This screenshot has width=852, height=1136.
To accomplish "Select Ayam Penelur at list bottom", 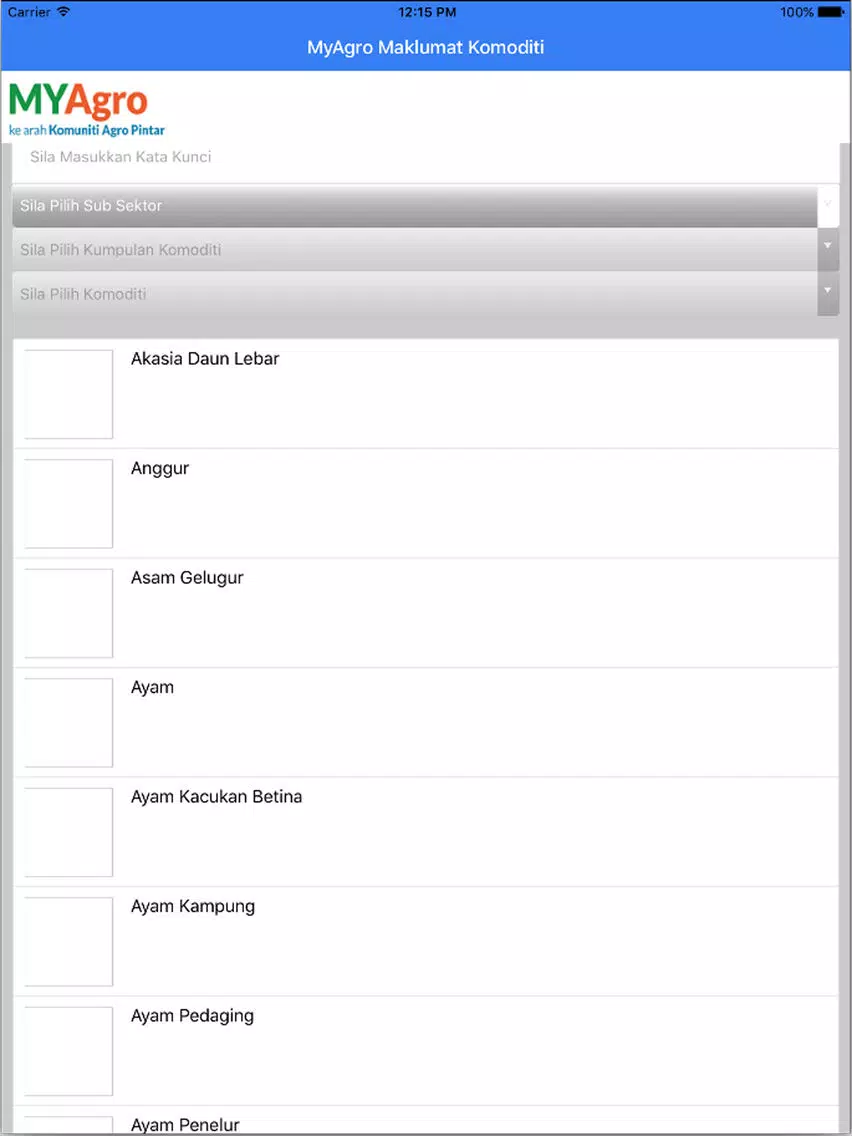I will click(426, 1120).
